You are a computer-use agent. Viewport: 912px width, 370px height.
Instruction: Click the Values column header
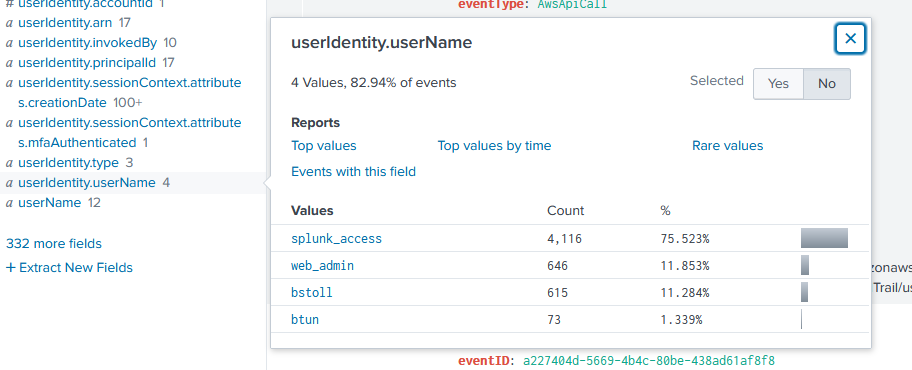[312, 211]
